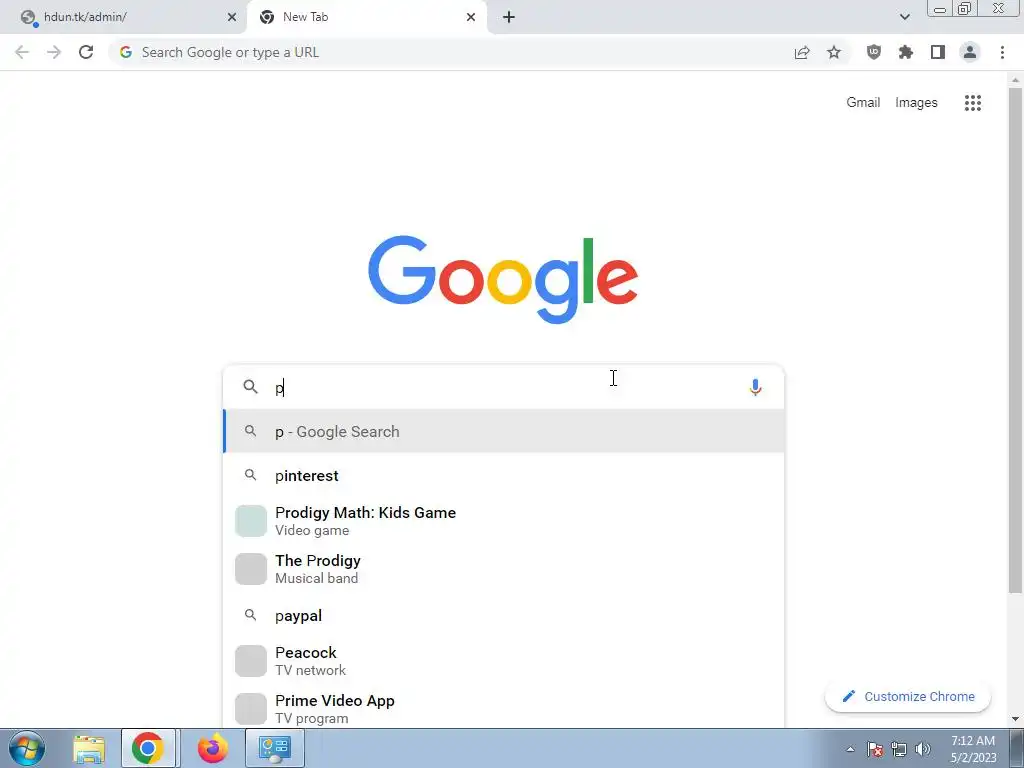Click the browser forward arrow

click(x=54, y=52)
